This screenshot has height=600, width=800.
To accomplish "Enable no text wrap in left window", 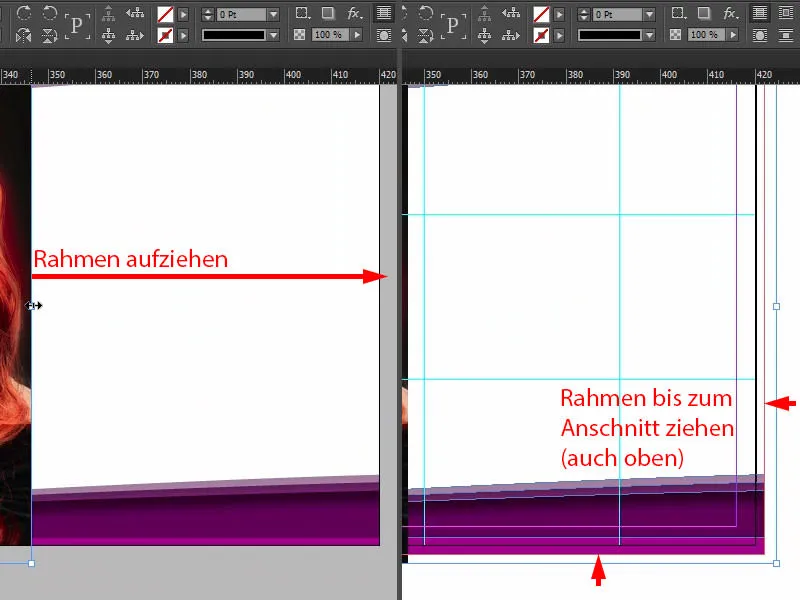I will point(384,13).
